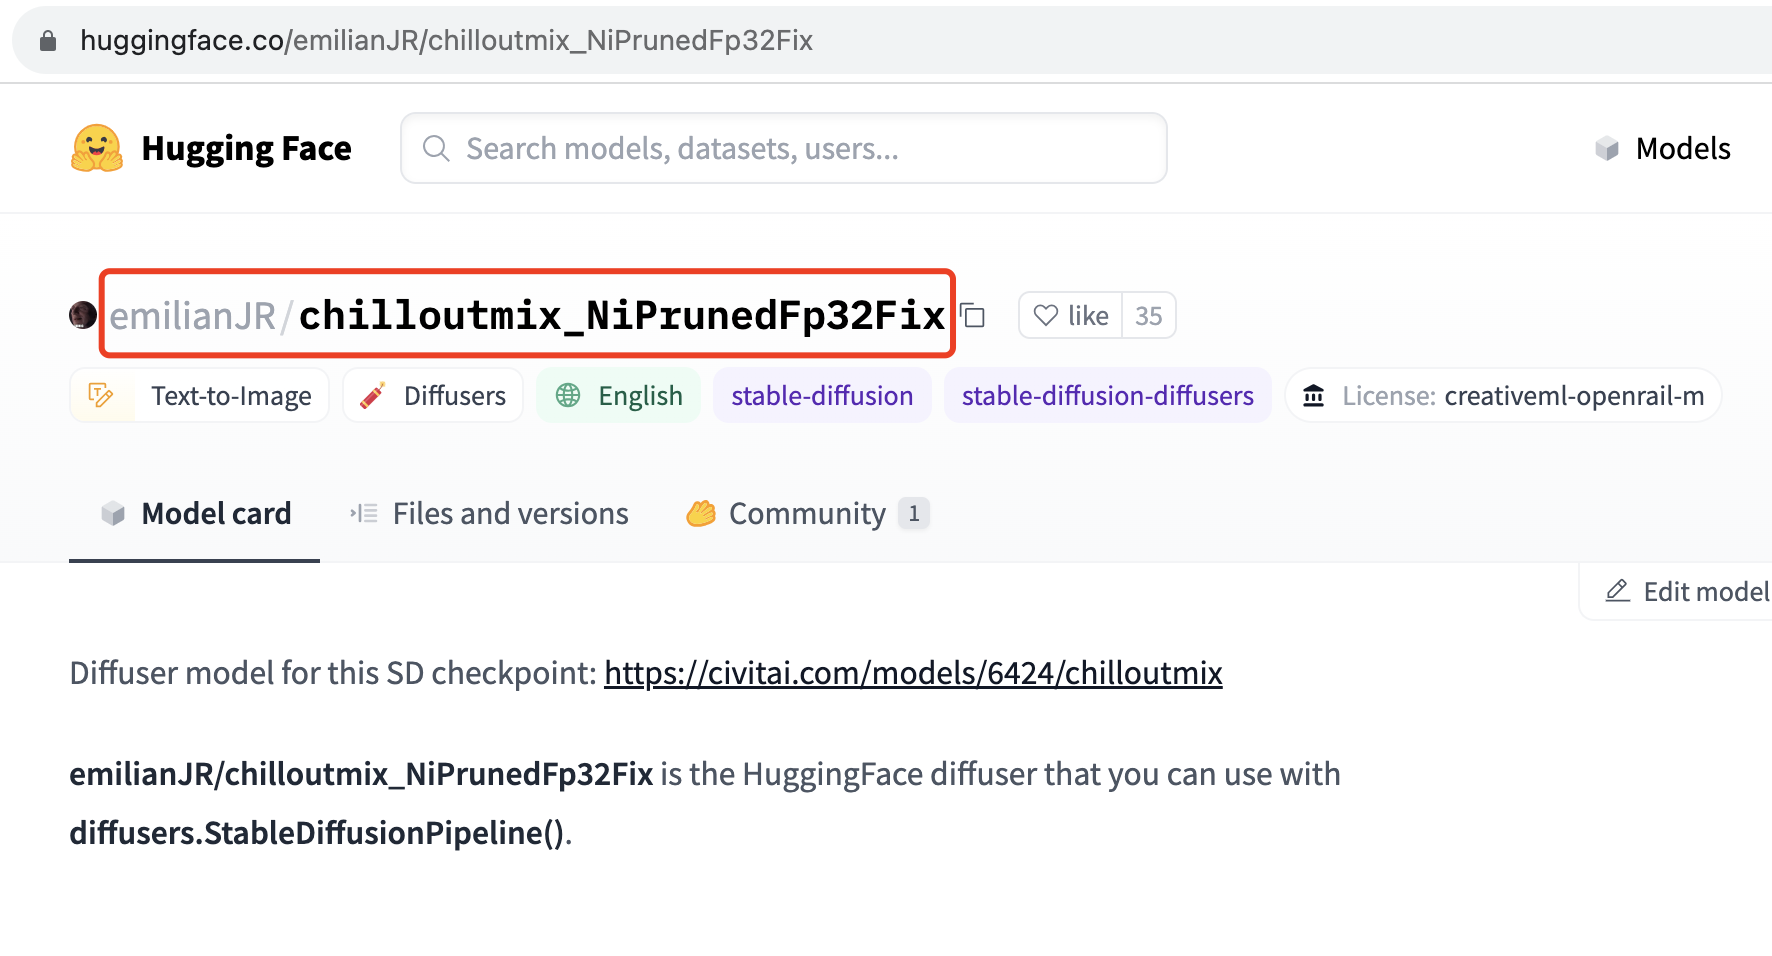Screen dimensions: 1772x956
Task: Copy model name with the copy icon
Action: [973, 316]
